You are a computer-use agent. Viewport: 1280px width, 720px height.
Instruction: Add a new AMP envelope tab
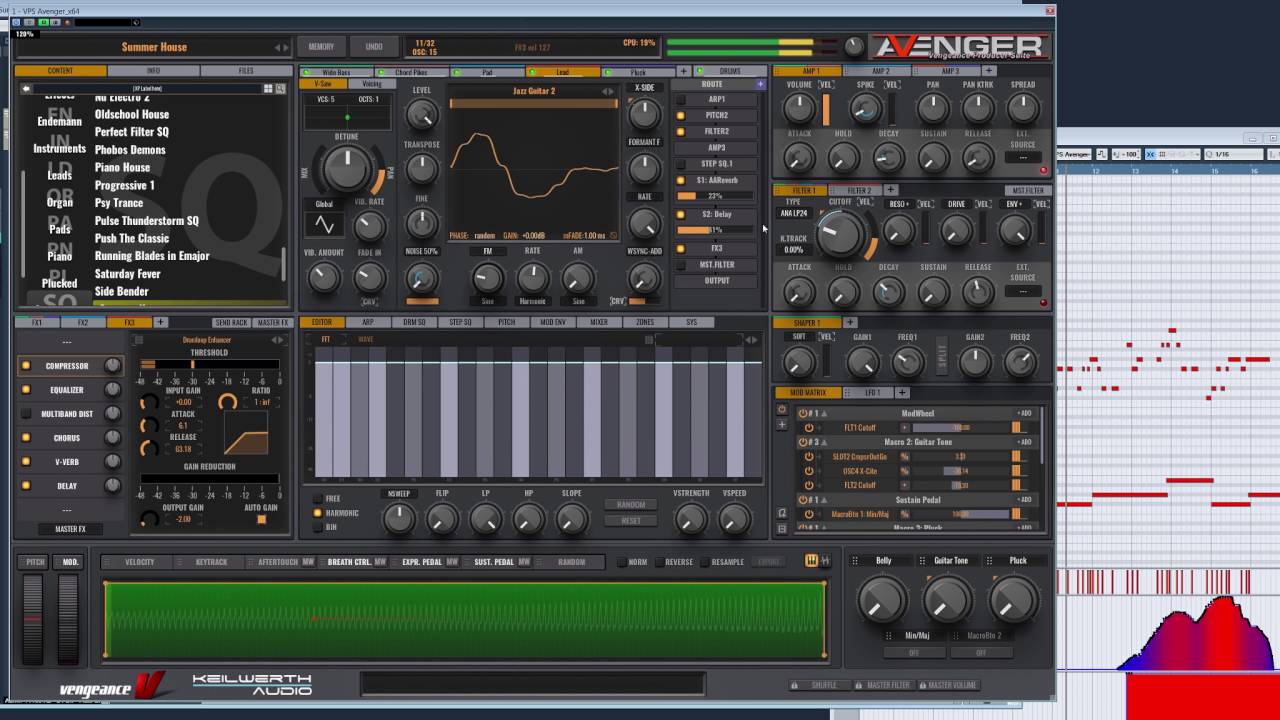coord(988,71)
